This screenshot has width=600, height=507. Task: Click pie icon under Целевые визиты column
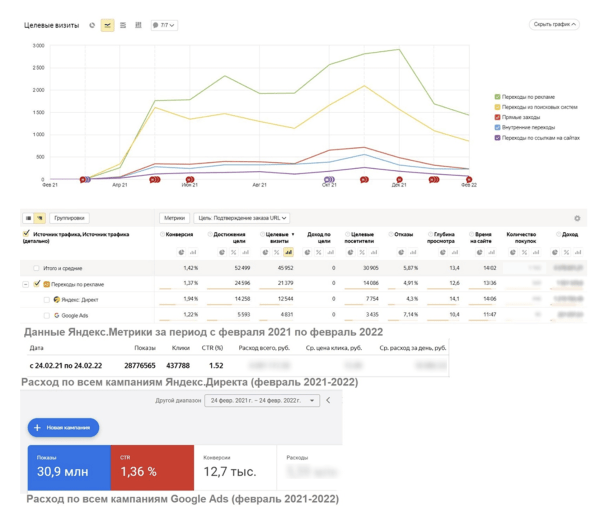point(265,252)
